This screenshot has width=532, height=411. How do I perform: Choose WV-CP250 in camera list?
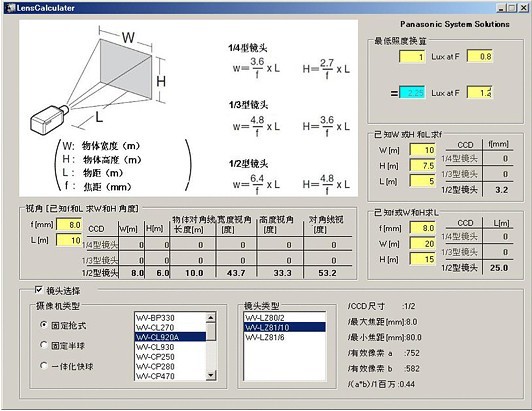click(x=170, y=357)
